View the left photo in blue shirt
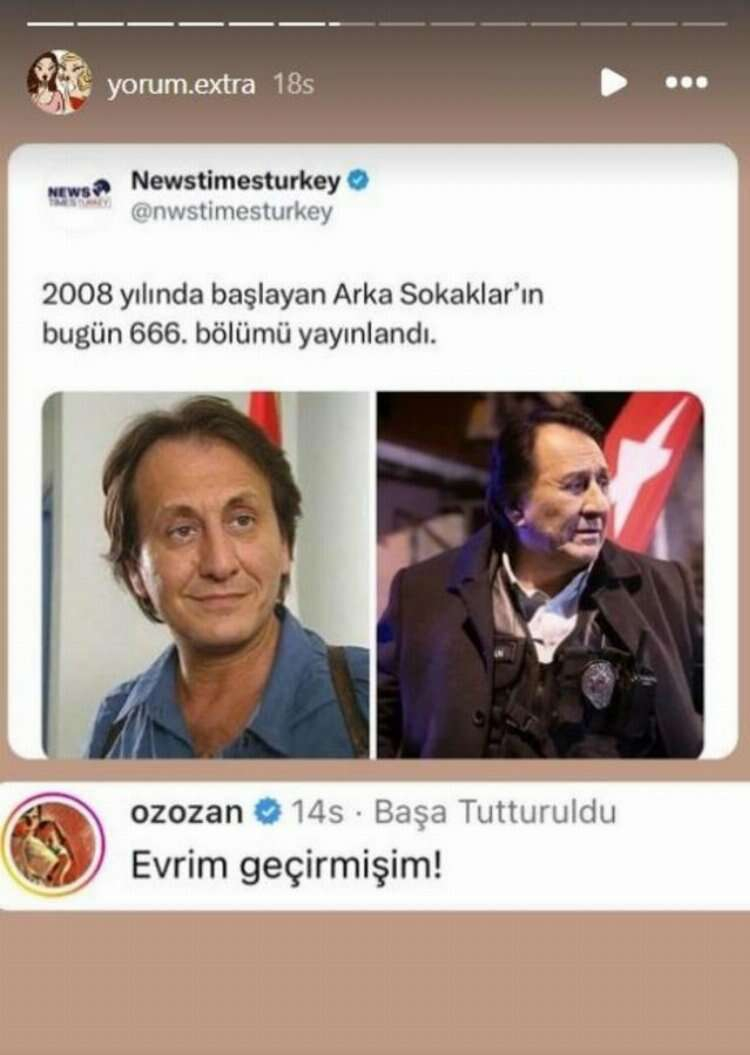The height and width of the screenshot is (1055, 750). pyautogui.click(x=205, y=575)
